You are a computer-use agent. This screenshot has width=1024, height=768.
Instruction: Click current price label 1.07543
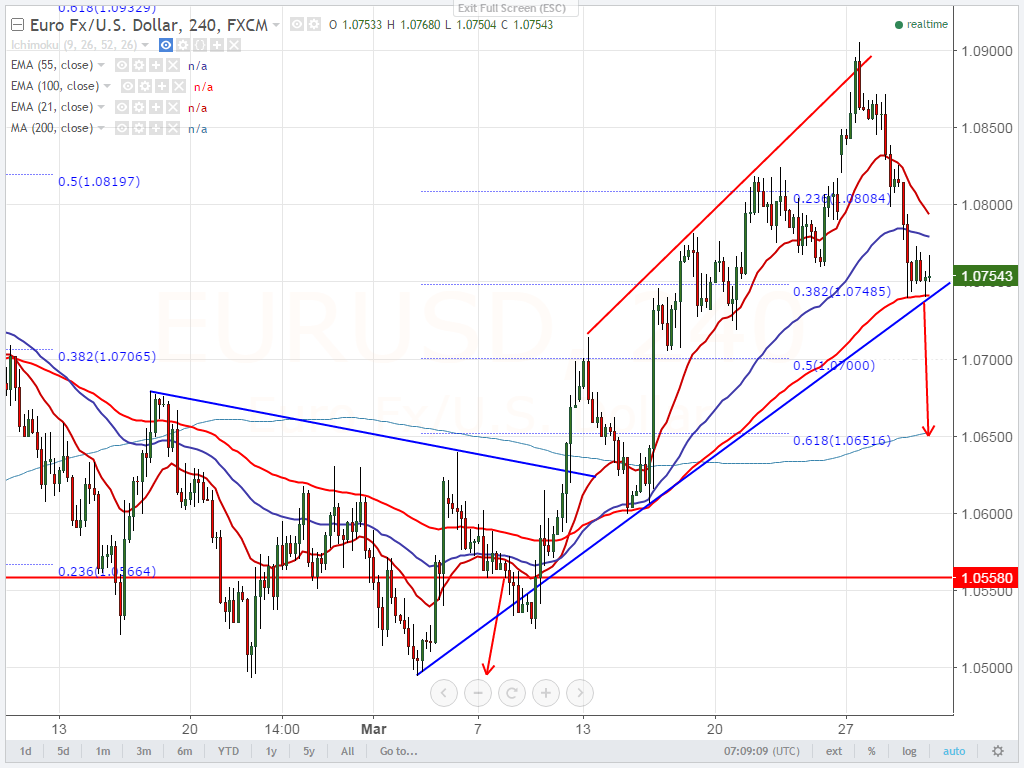pos(986,276)
